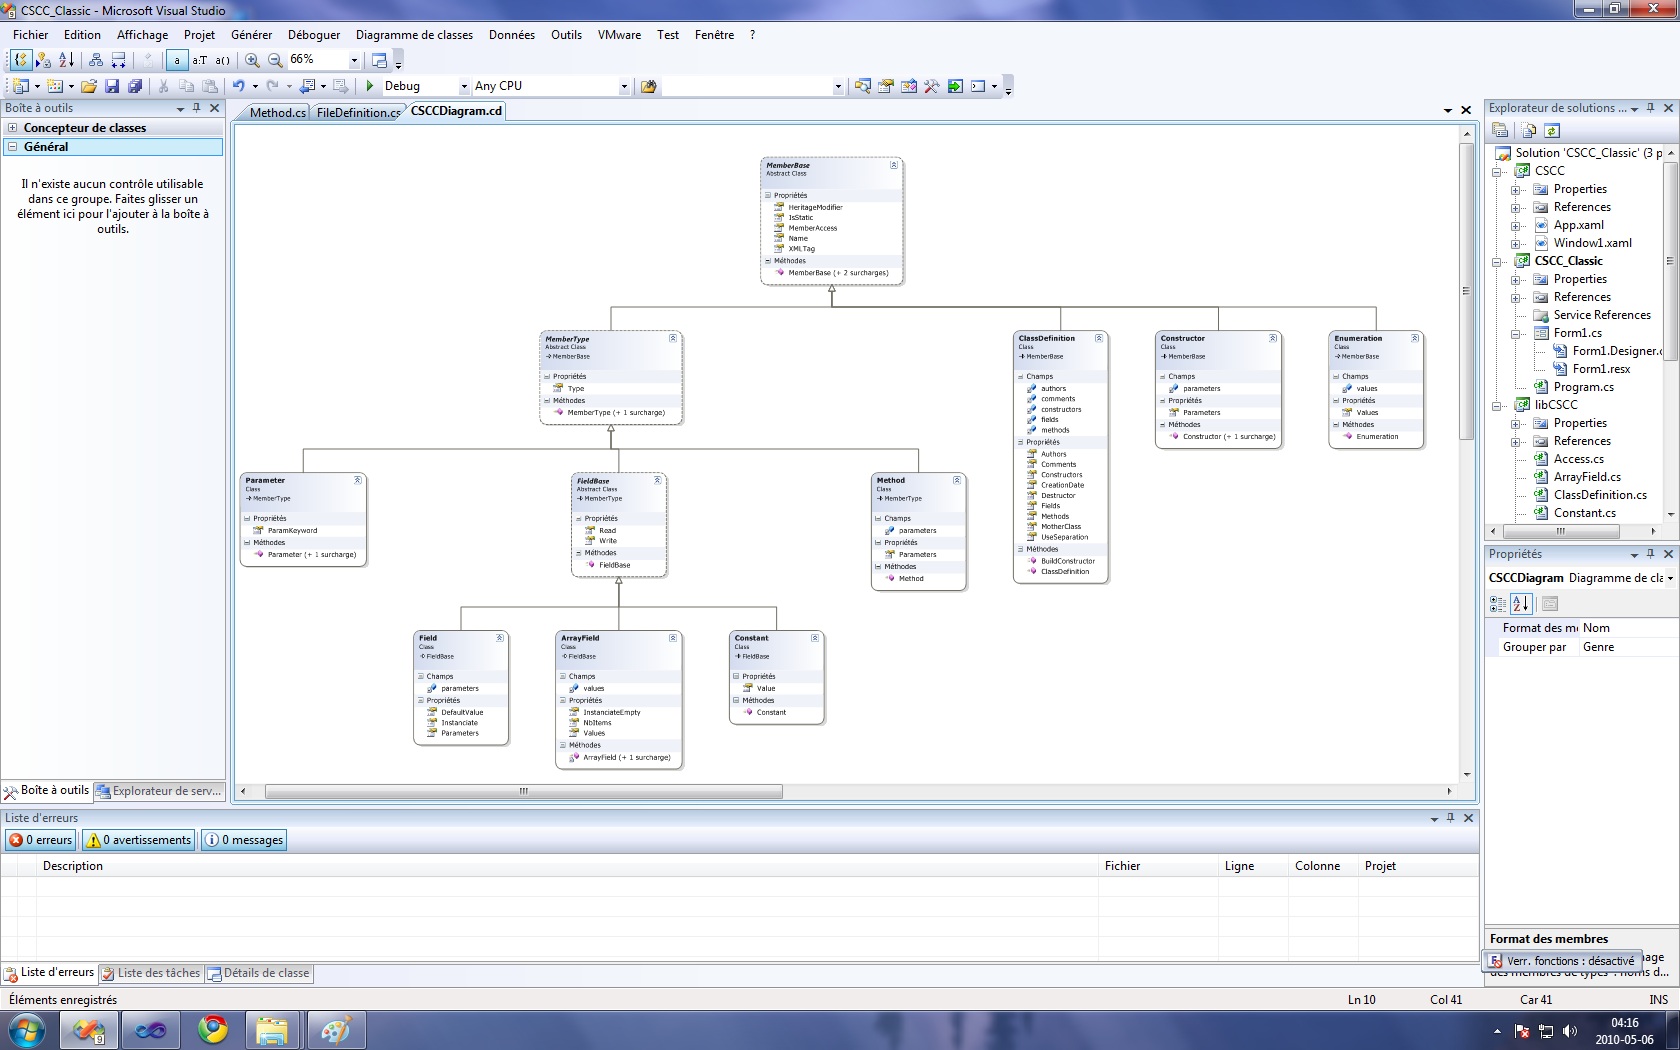Open the Générer menu

pos(251,34)
